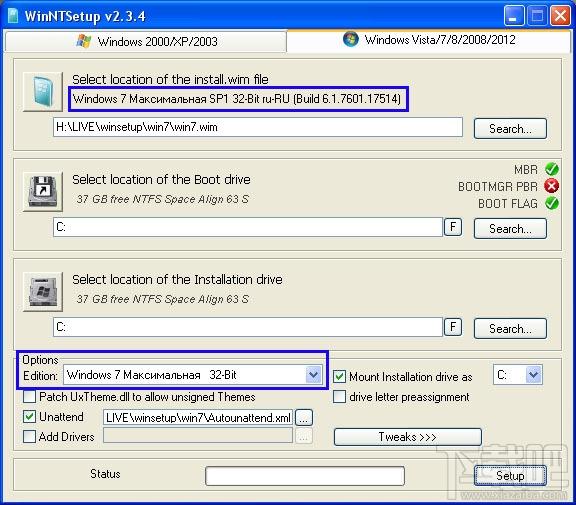The image size is (576, 505).
Task: Close the WinNTSetup window
Action: pyautogui.click(x=560, y=16)
